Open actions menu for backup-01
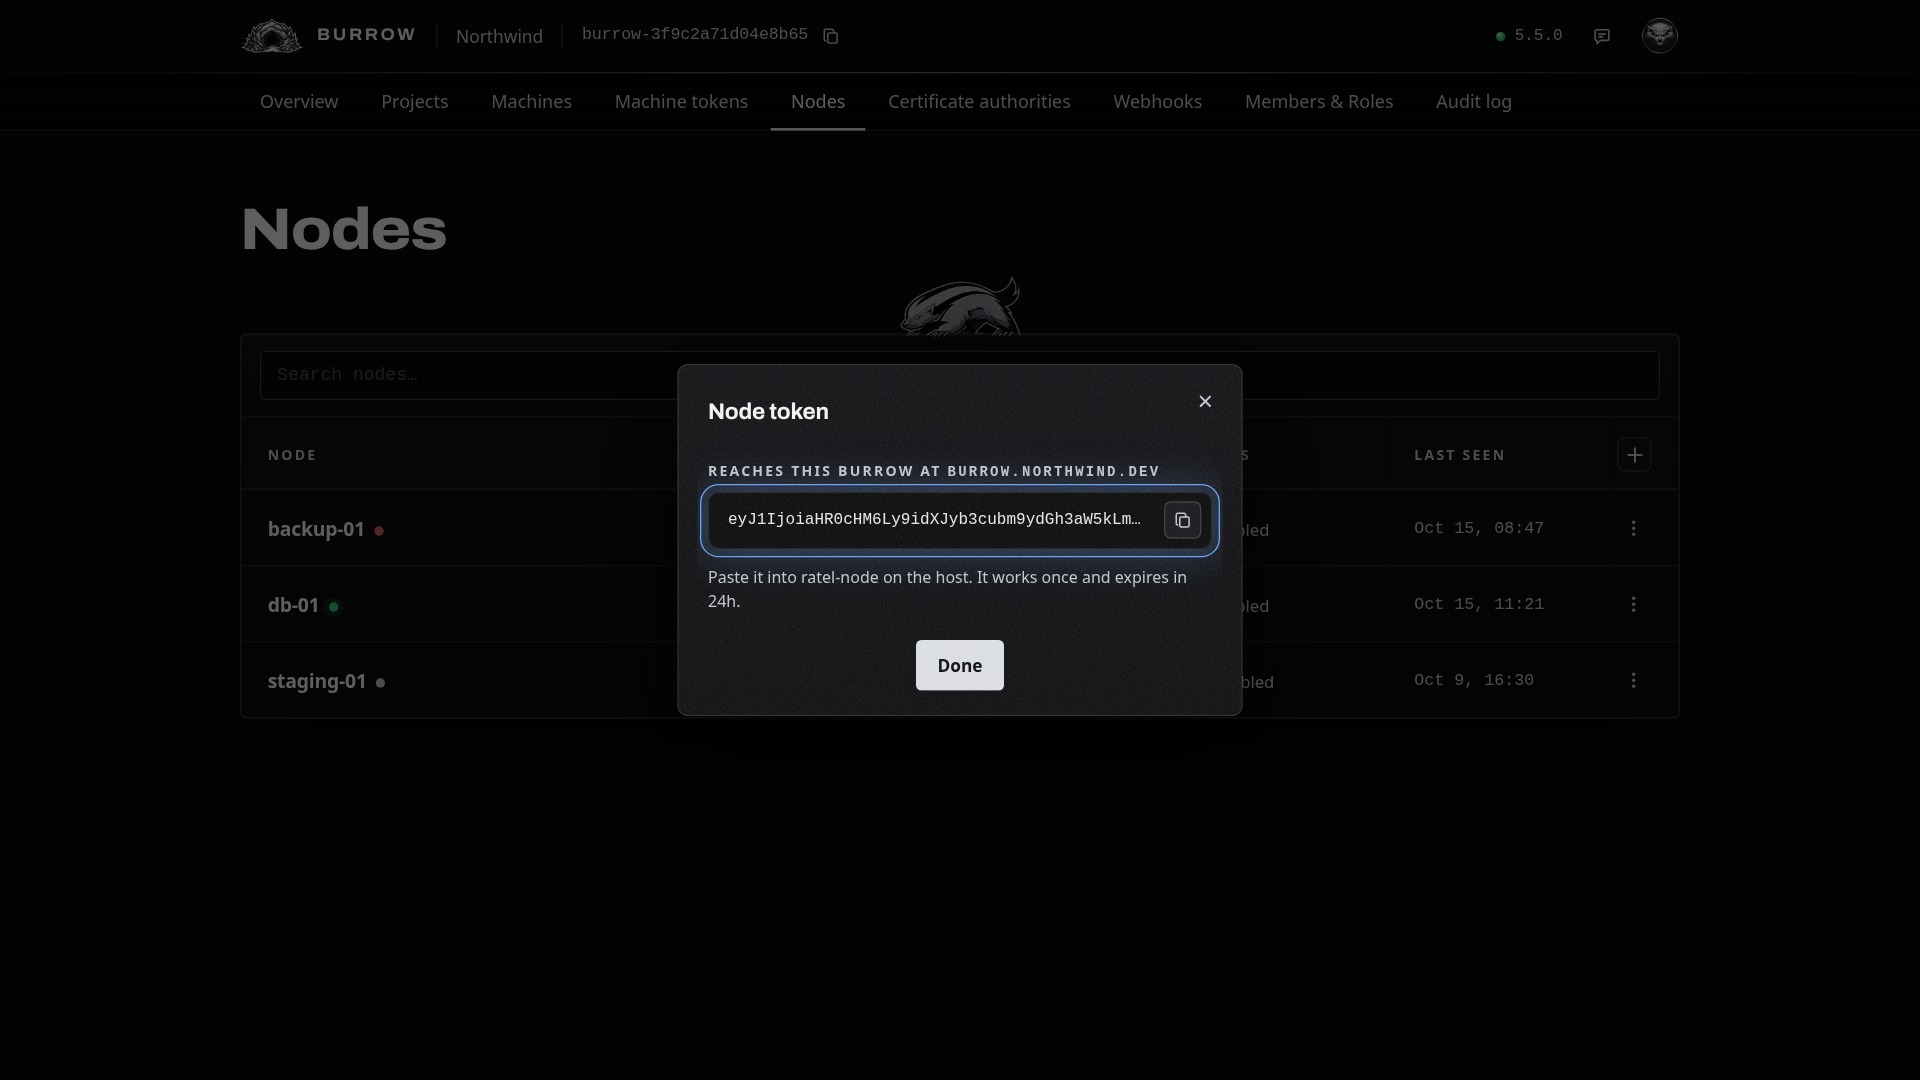 pos(1633,528)
